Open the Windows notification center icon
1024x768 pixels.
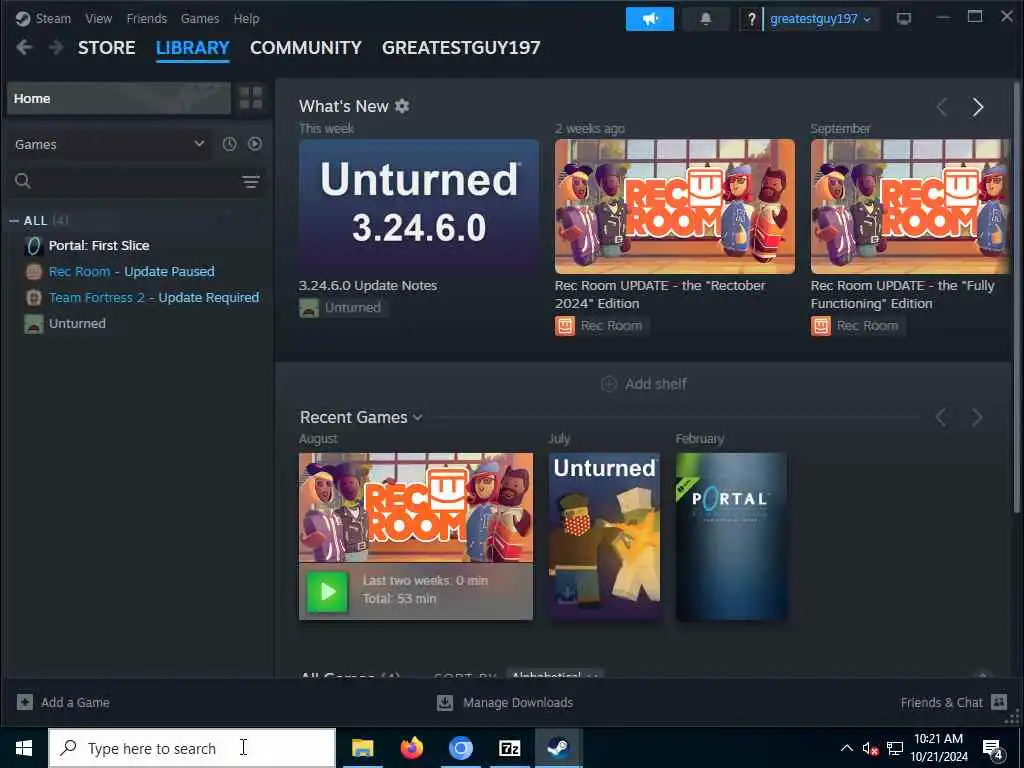coord(993,749)
